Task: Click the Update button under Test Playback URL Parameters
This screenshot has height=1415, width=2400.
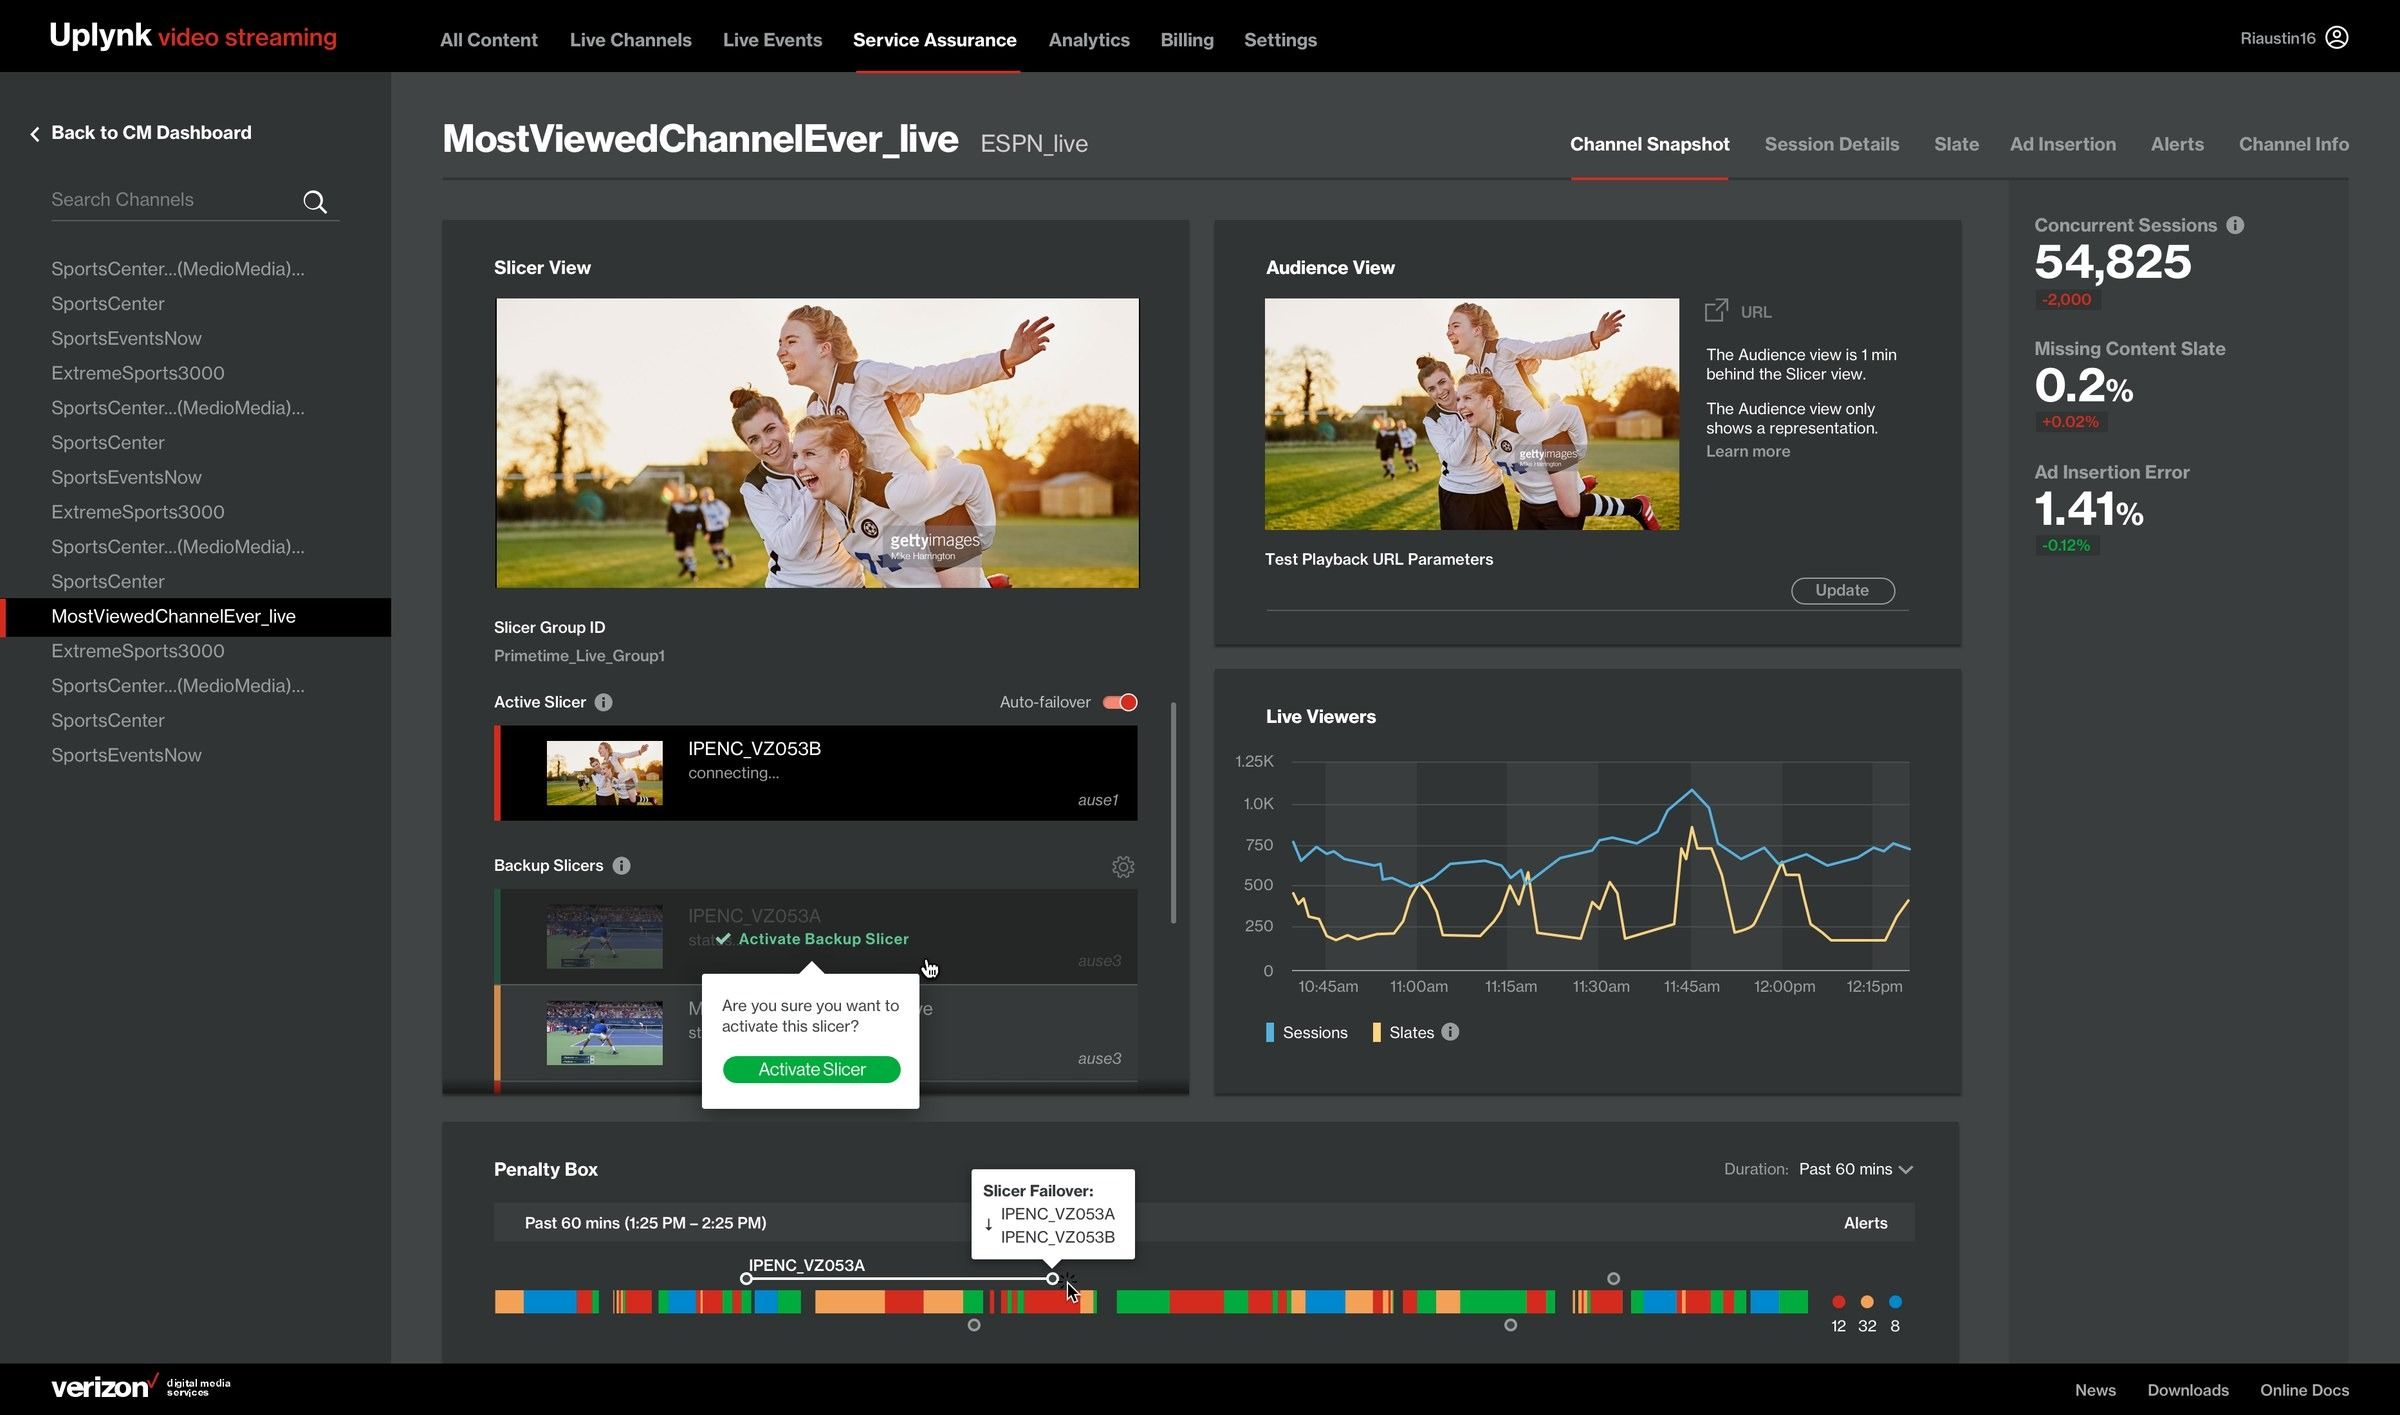Action: tap(1842, 590)
